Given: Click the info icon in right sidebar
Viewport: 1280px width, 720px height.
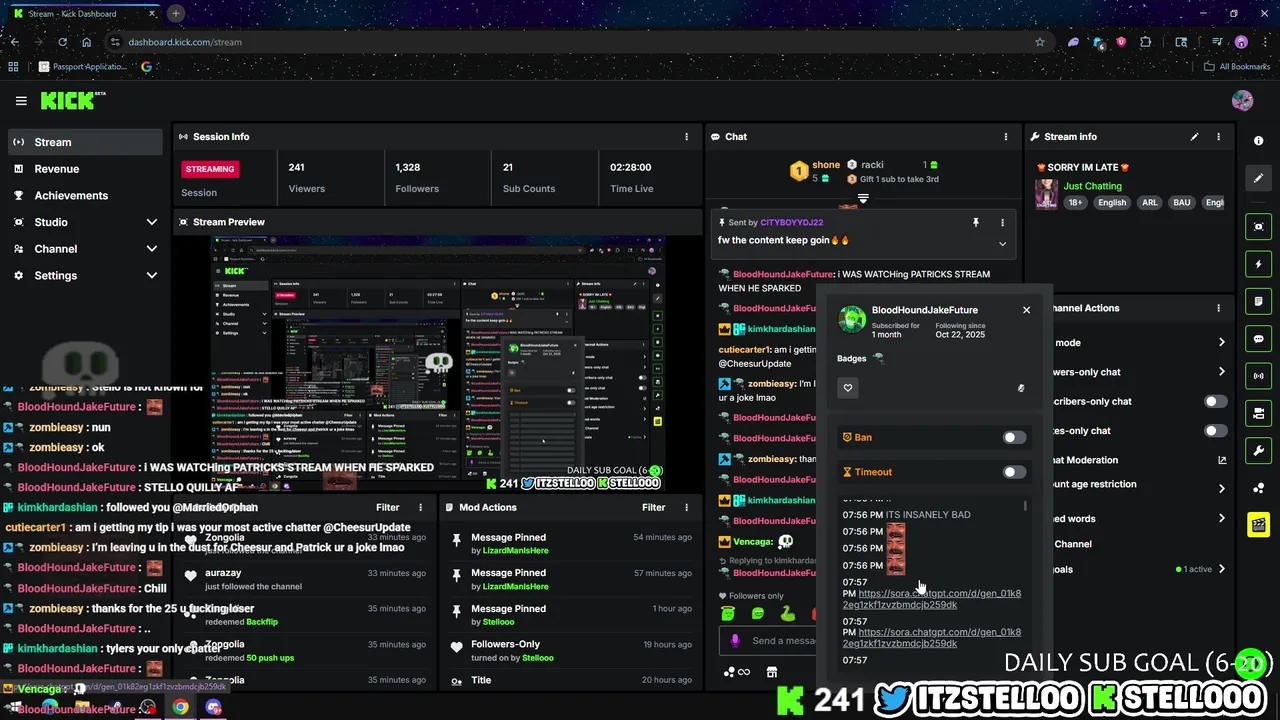Looking at the screenshot, I should click(1258, 141).
